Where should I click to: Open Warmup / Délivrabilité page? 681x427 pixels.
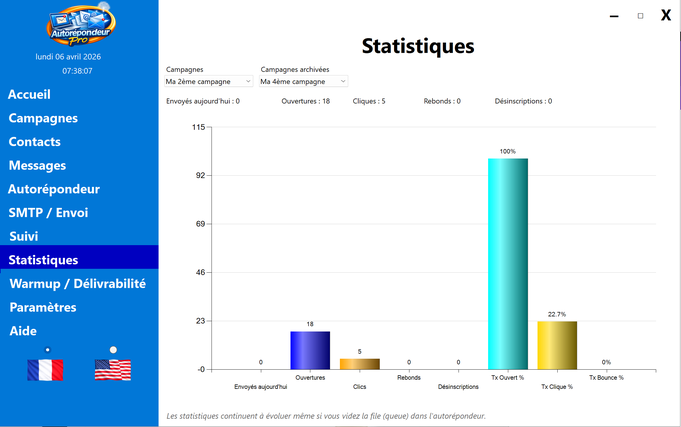click(78, 284)
